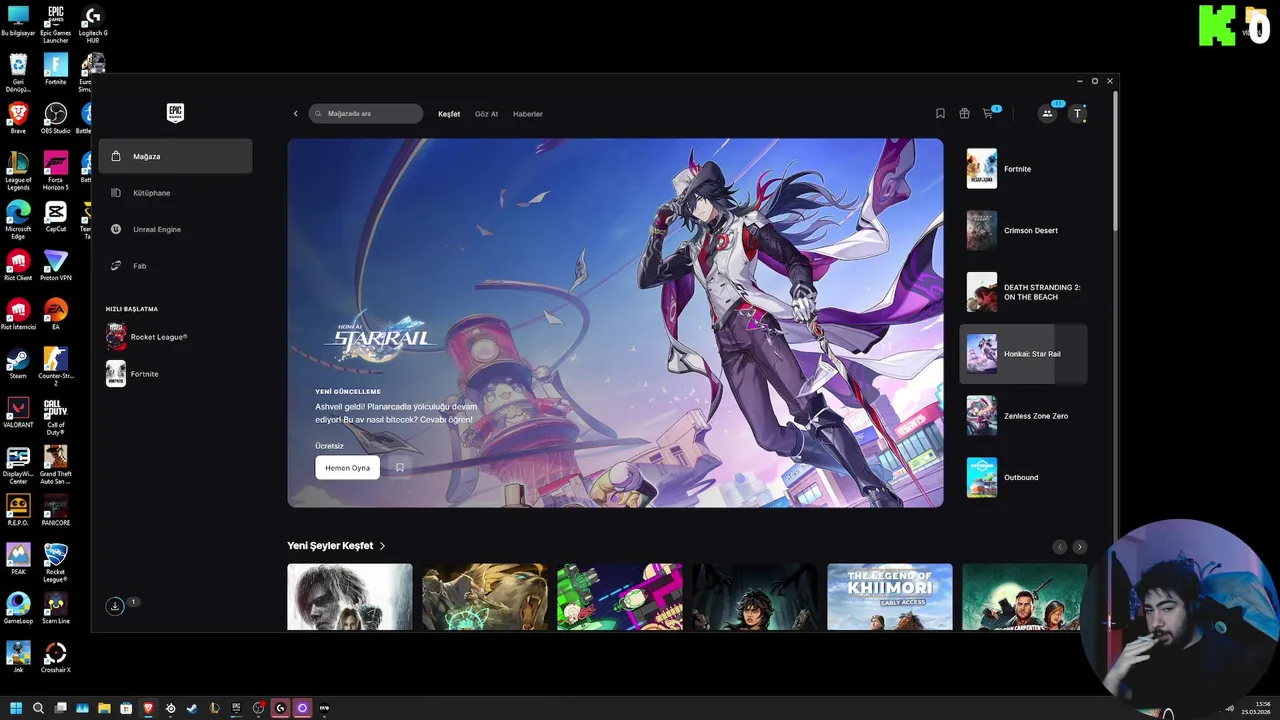Select Honkai: Star Rail in featured list
The image size is (1280, 720).
1023,354
